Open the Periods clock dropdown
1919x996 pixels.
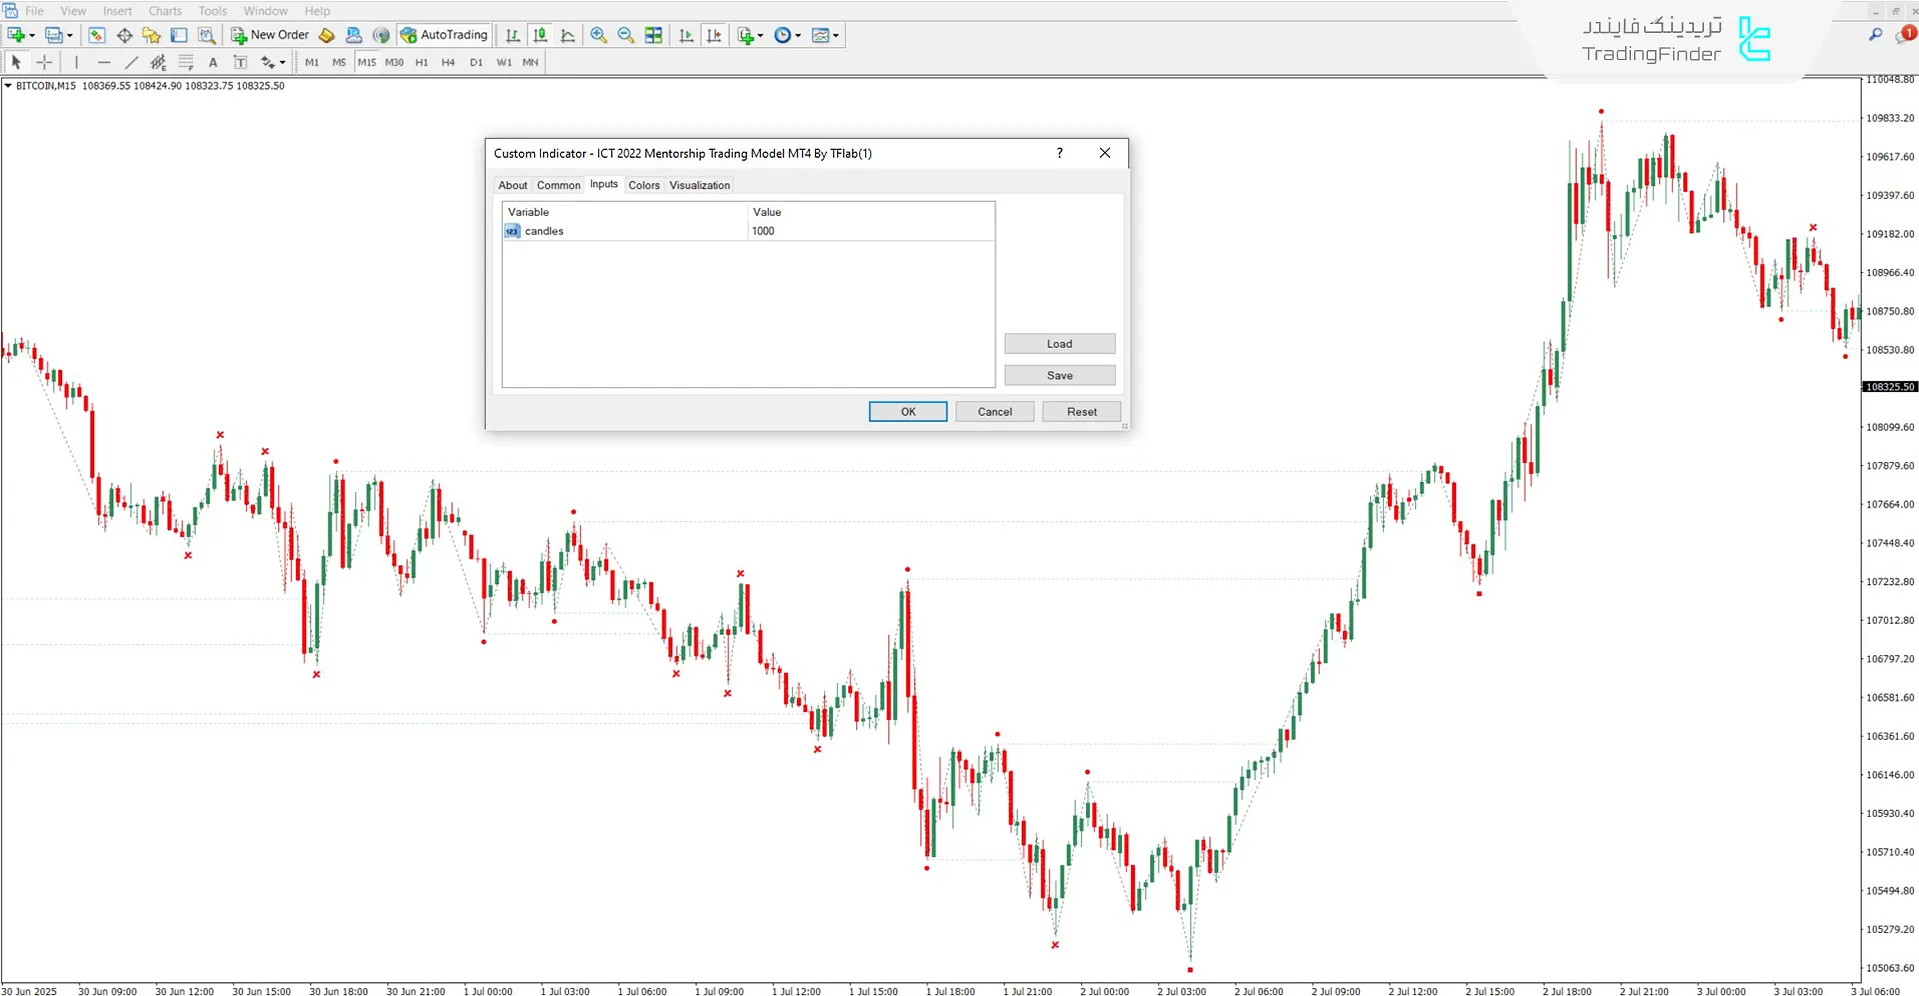pyautogui.click(x=798, y=35)
